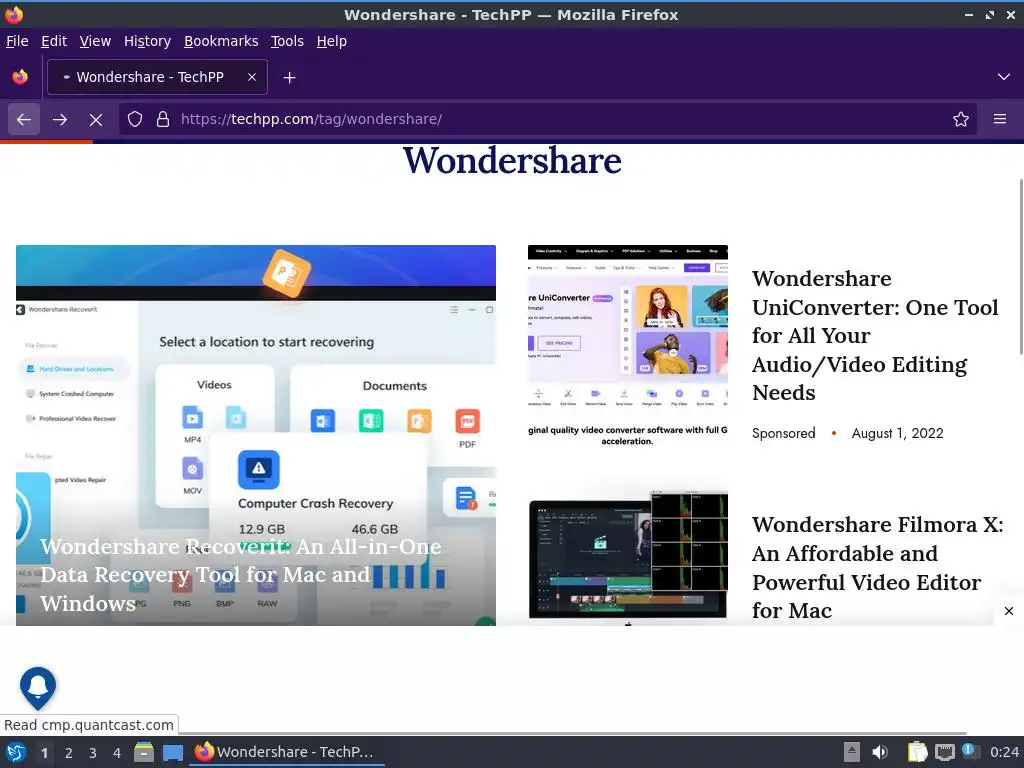
Task: Open the Edit menu
Action: pos(54,41)
